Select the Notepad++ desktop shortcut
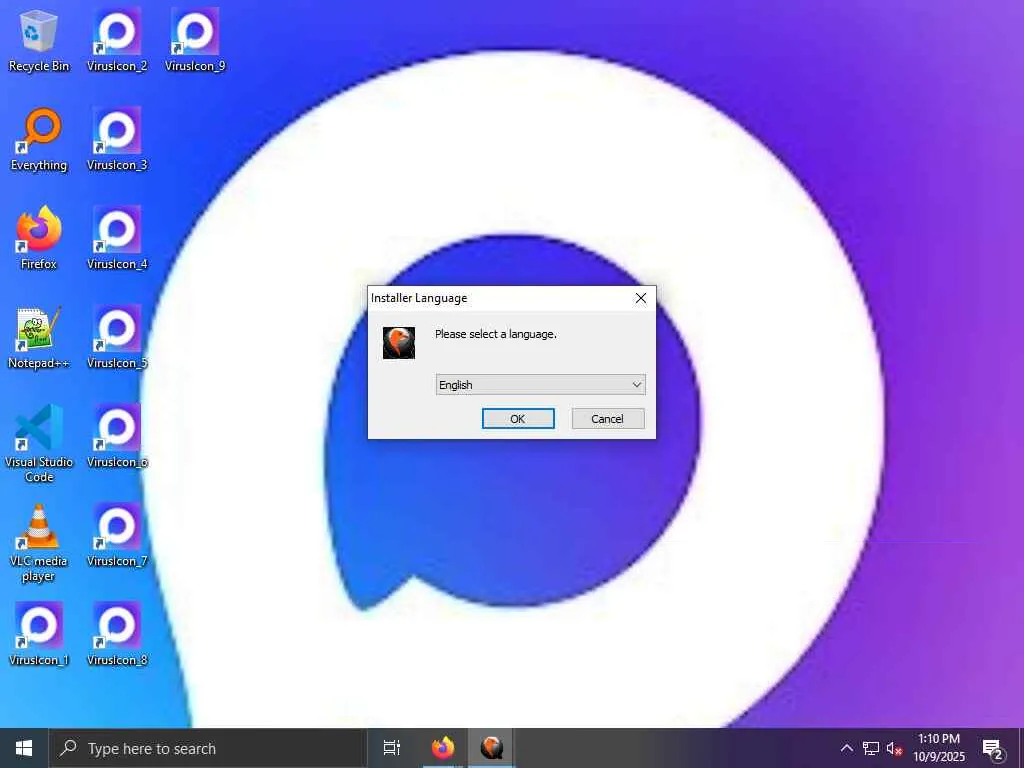The height and width of the screenshot is (768, 1024). 39,338
